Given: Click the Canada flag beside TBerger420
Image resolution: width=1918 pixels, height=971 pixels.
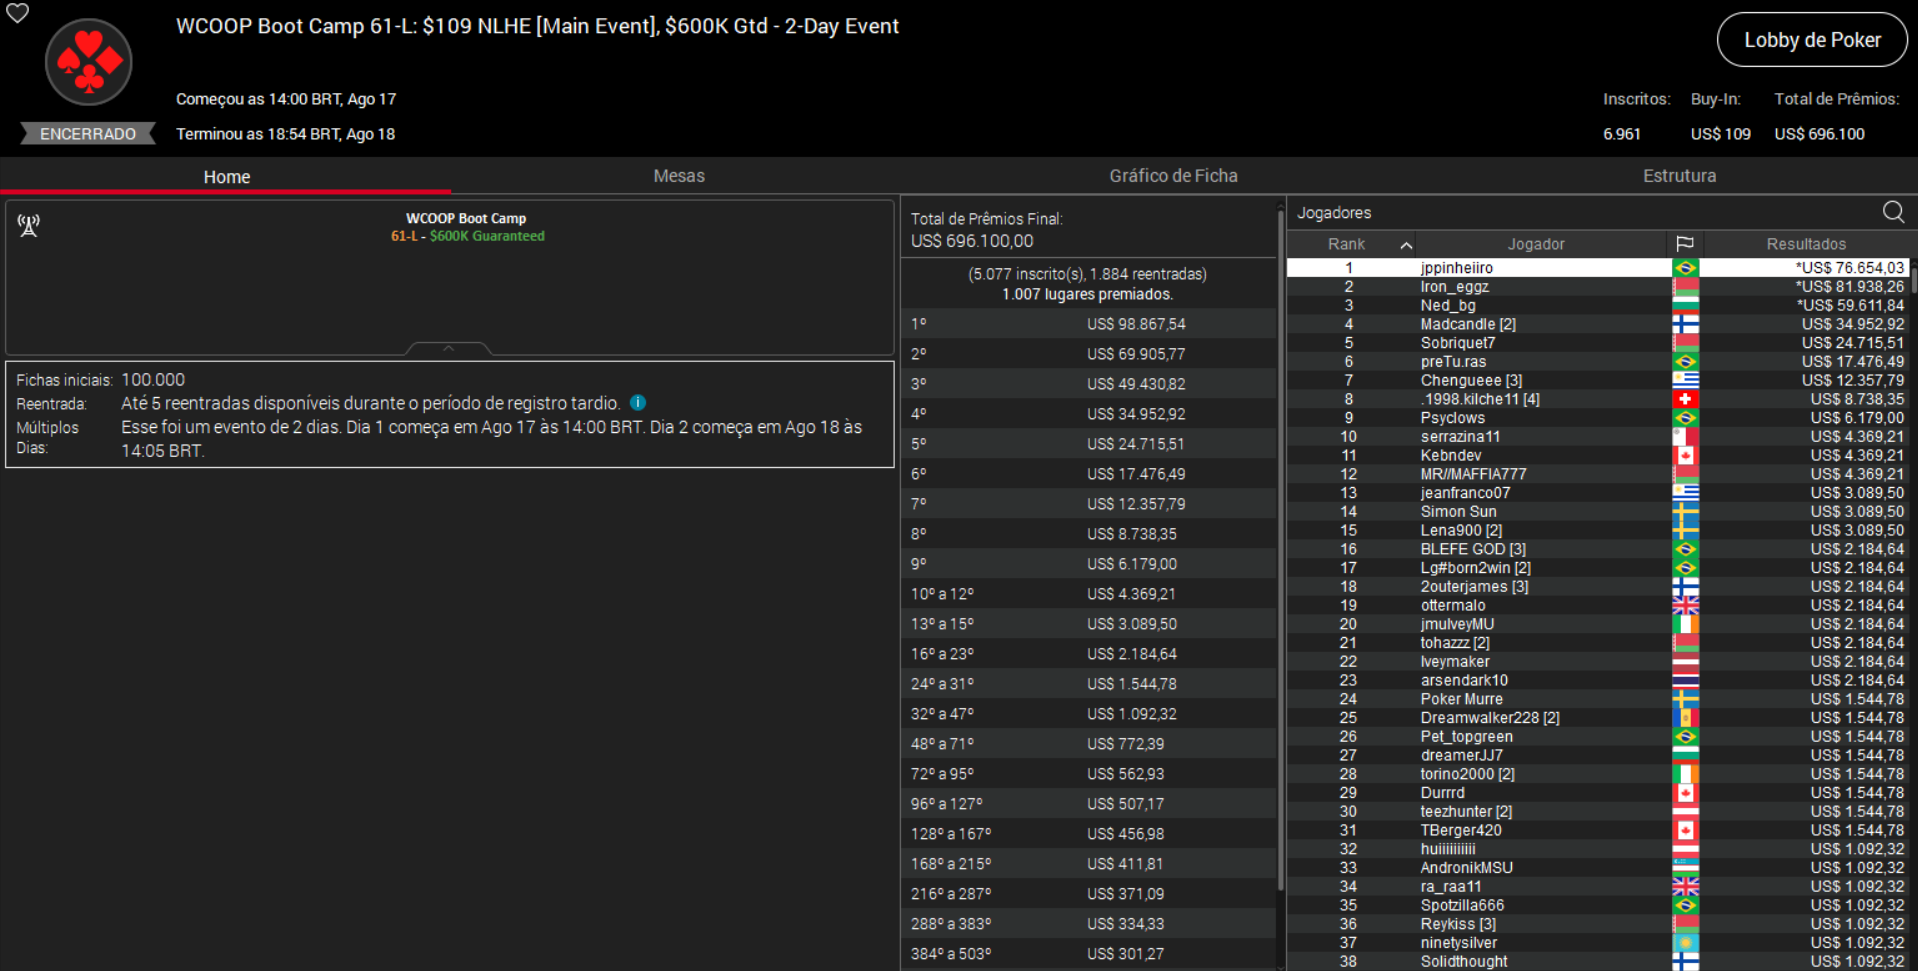Looking at the screenshot, I should pos(1685,831).
